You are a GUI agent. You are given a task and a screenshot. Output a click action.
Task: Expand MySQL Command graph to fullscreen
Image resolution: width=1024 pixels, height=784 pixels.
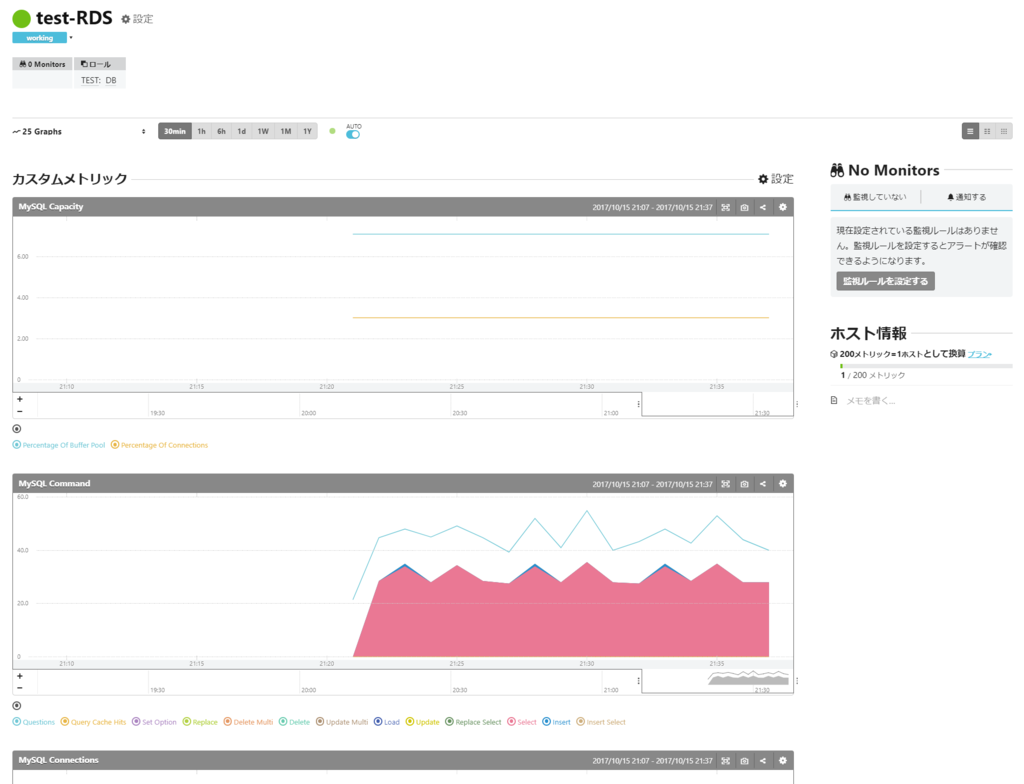click(726, 484)
